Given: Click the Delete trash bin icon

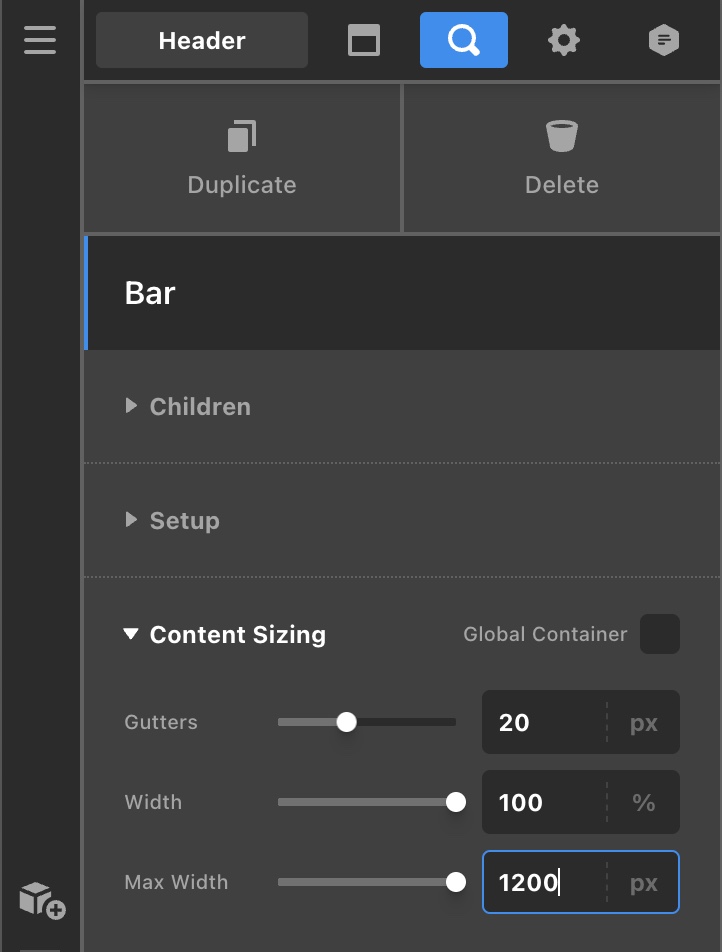Looking at the screenshot, I should [x=562, y=136].
